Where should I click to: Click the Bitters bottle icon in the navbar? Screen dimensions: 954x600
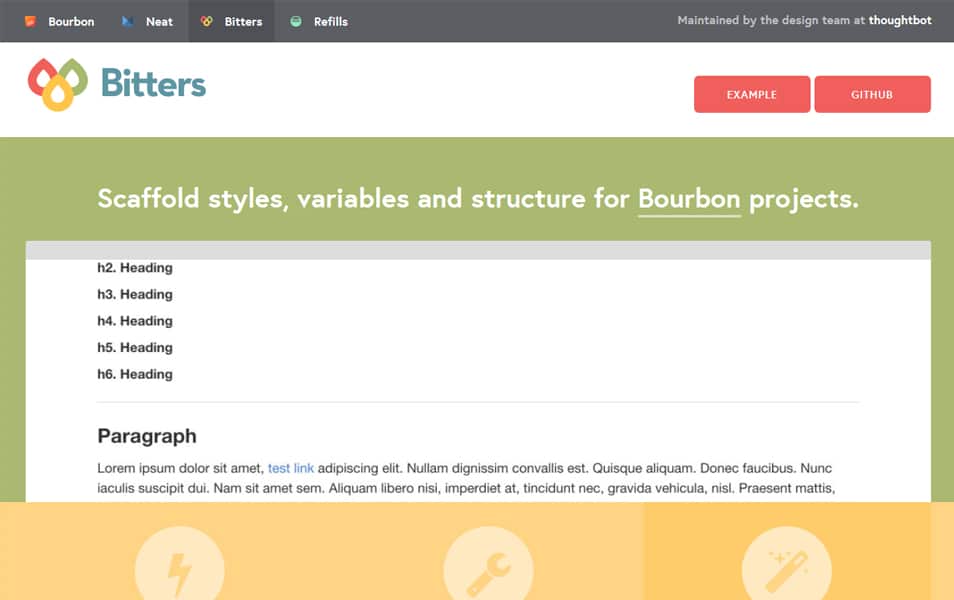208,21
